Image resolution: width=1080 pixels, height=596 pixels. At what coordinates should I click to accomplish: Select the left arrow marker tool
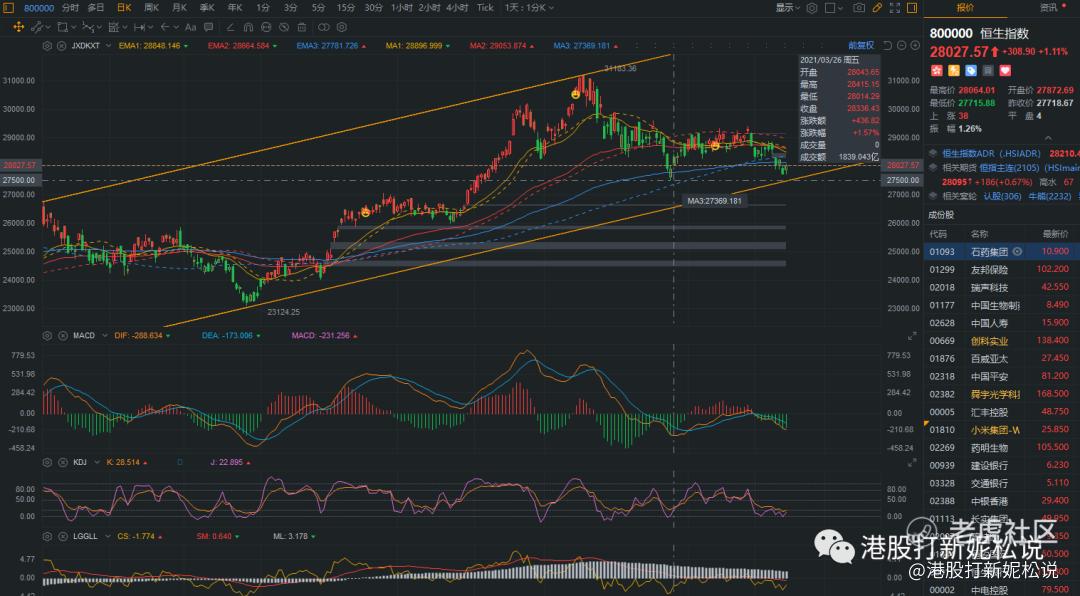[x=167, y=27]
